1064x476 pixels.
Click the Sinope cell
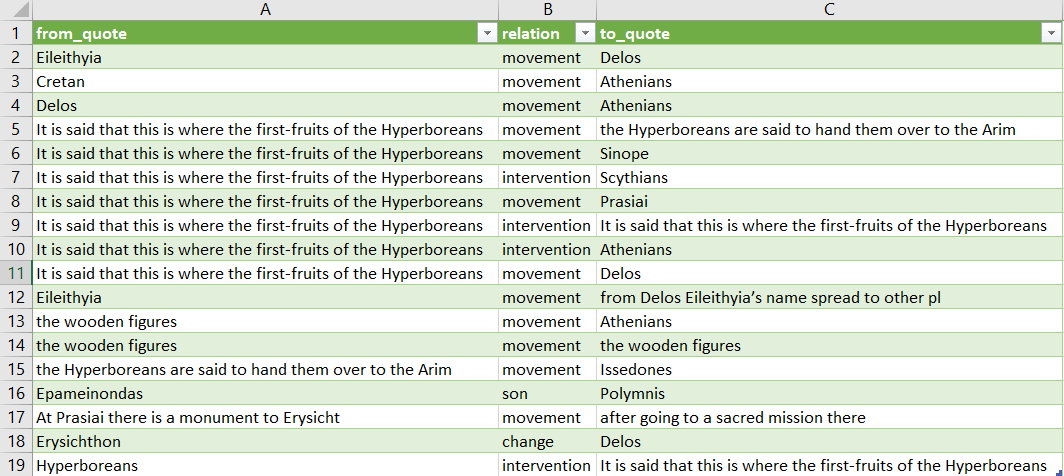[x=624, y=154]
